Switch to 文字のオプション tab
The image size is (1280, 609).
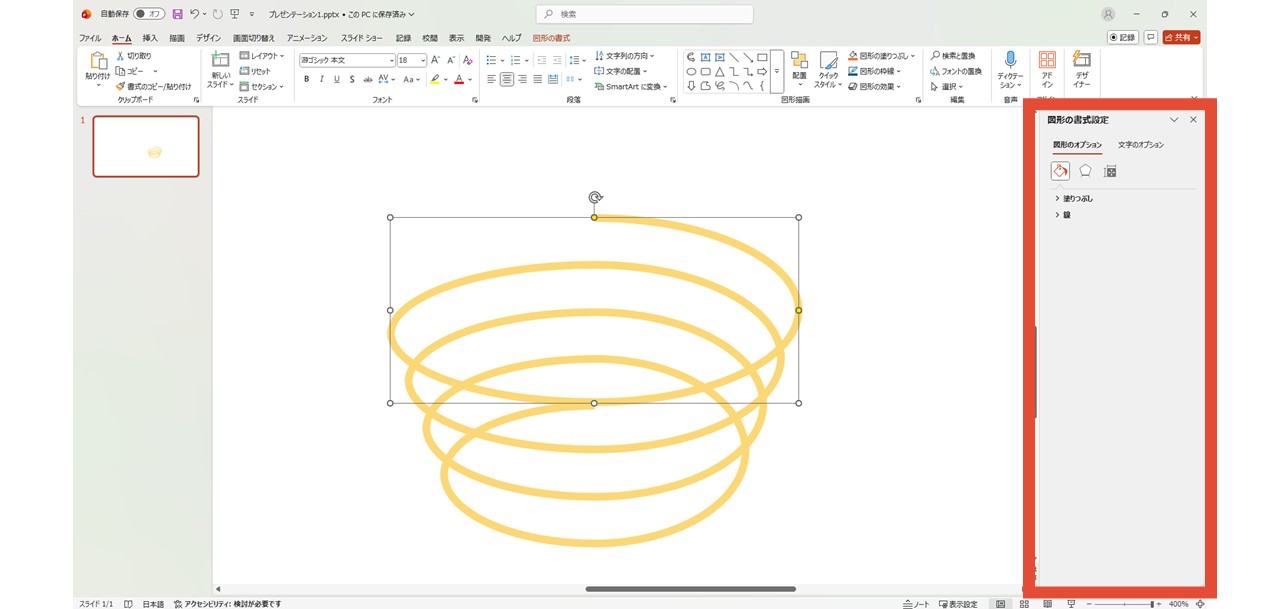pyautogui.click(x=1140, y=145)
